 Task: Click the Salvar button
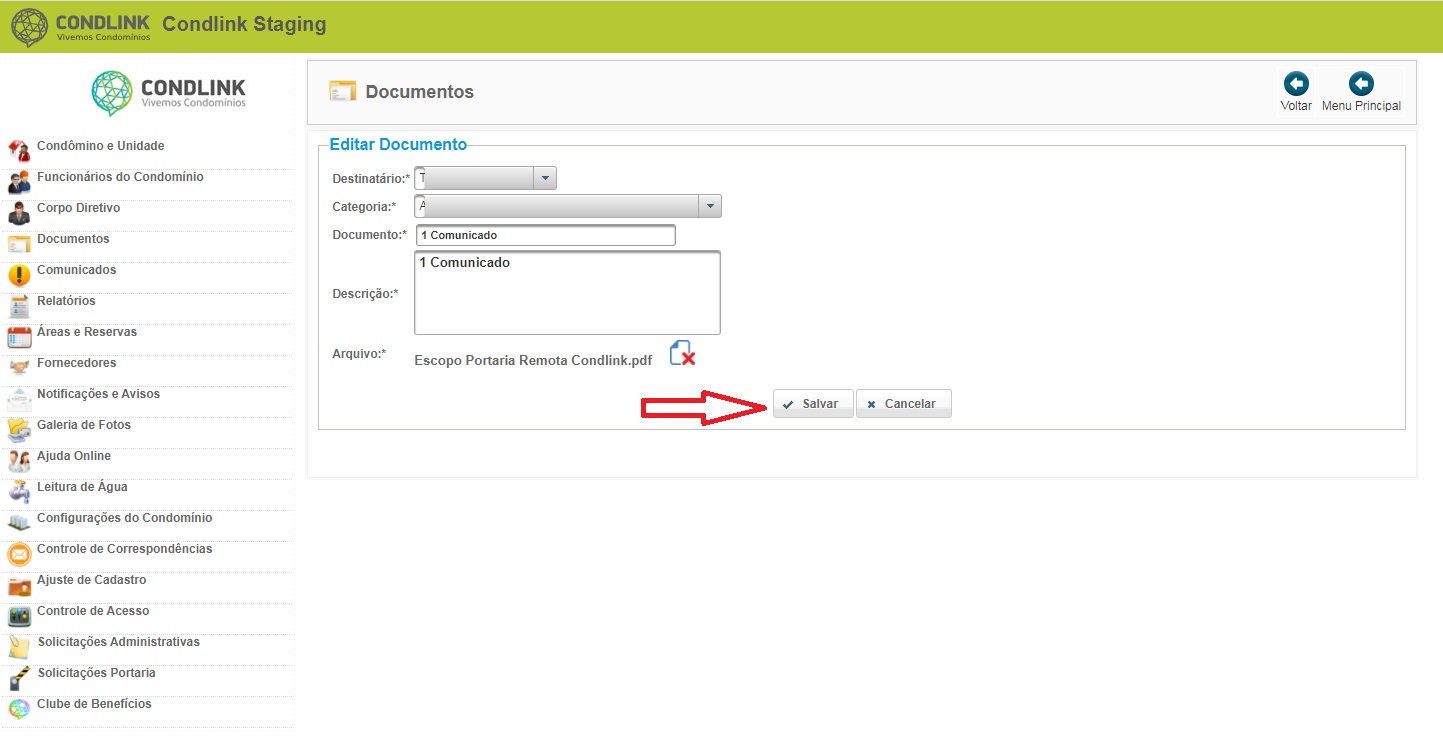813,404
